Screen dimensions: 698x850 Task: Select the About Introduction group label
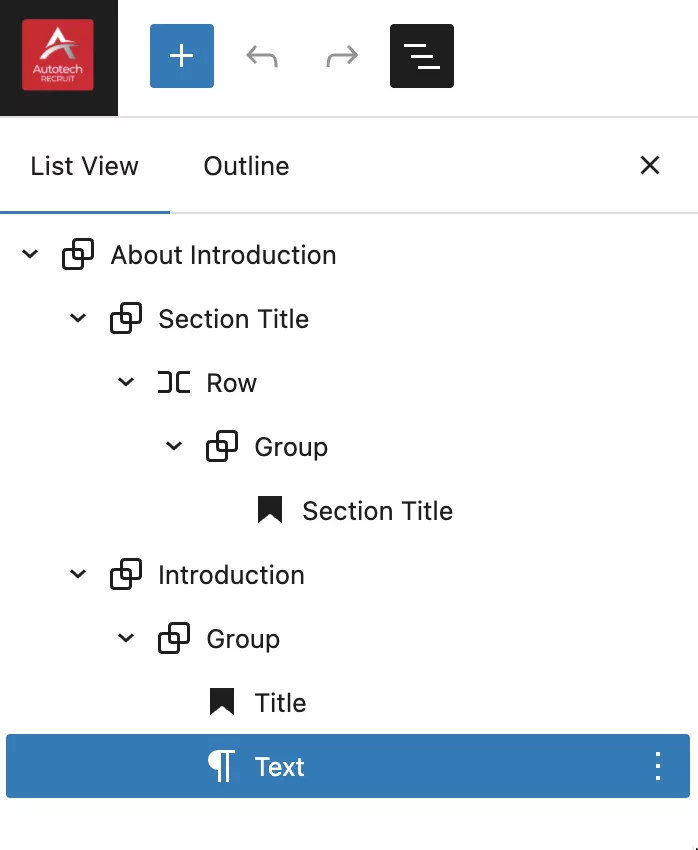223,255
